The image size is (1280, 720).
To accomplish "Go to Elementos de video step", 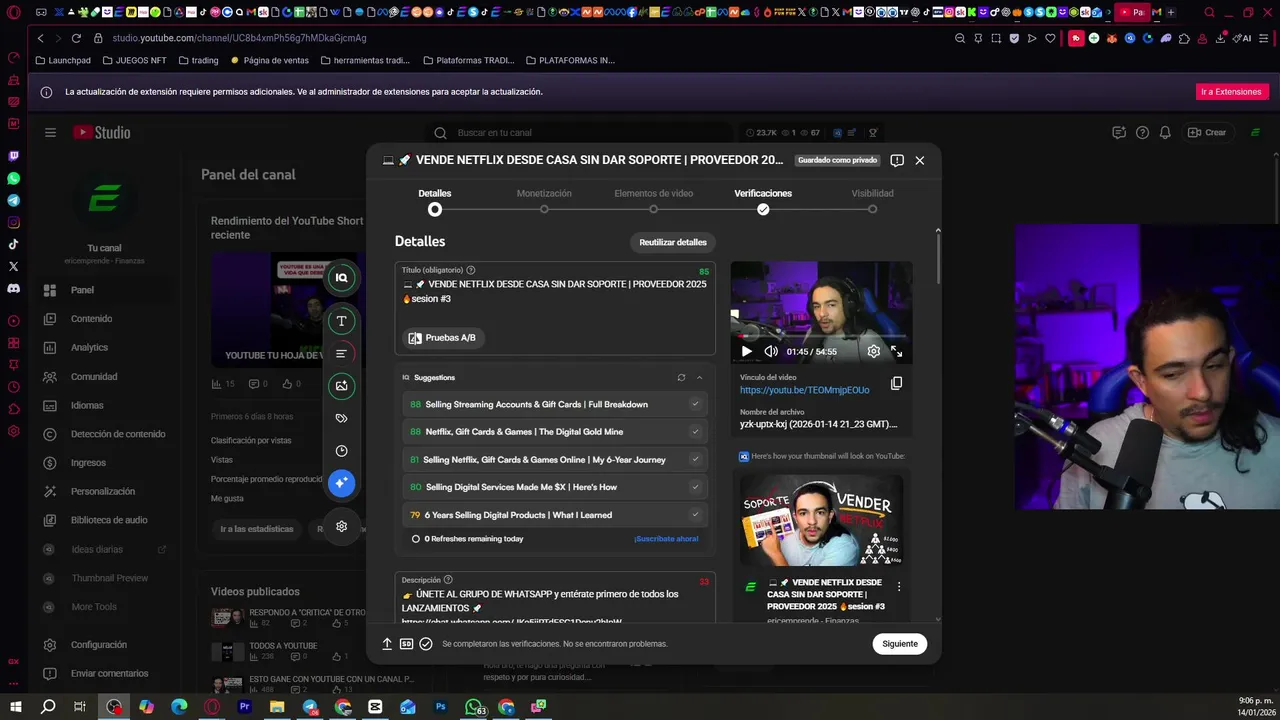I will click(653, 200).
